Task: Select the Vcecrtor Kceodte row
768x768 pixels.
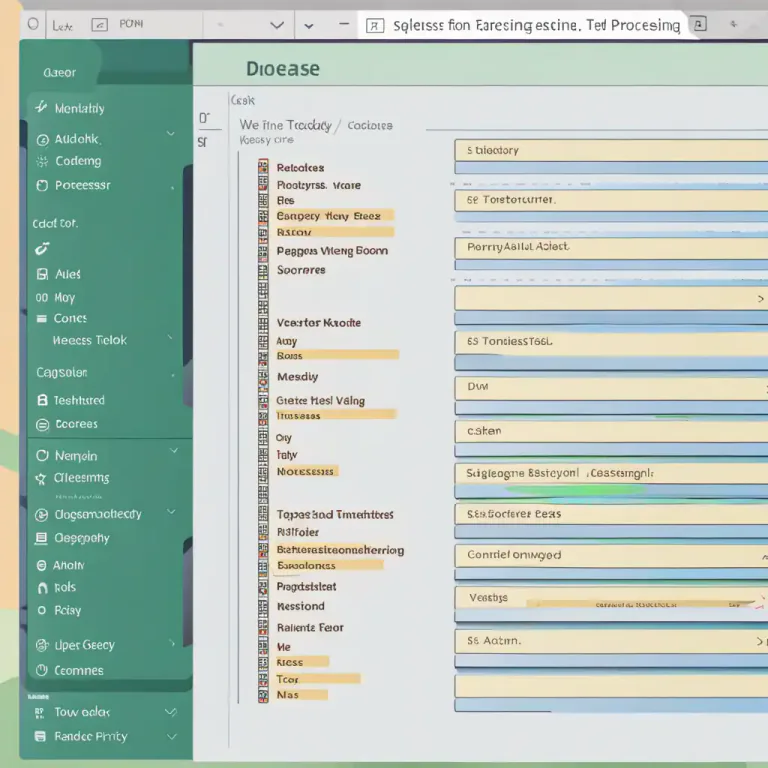Action: coord(318,323)
